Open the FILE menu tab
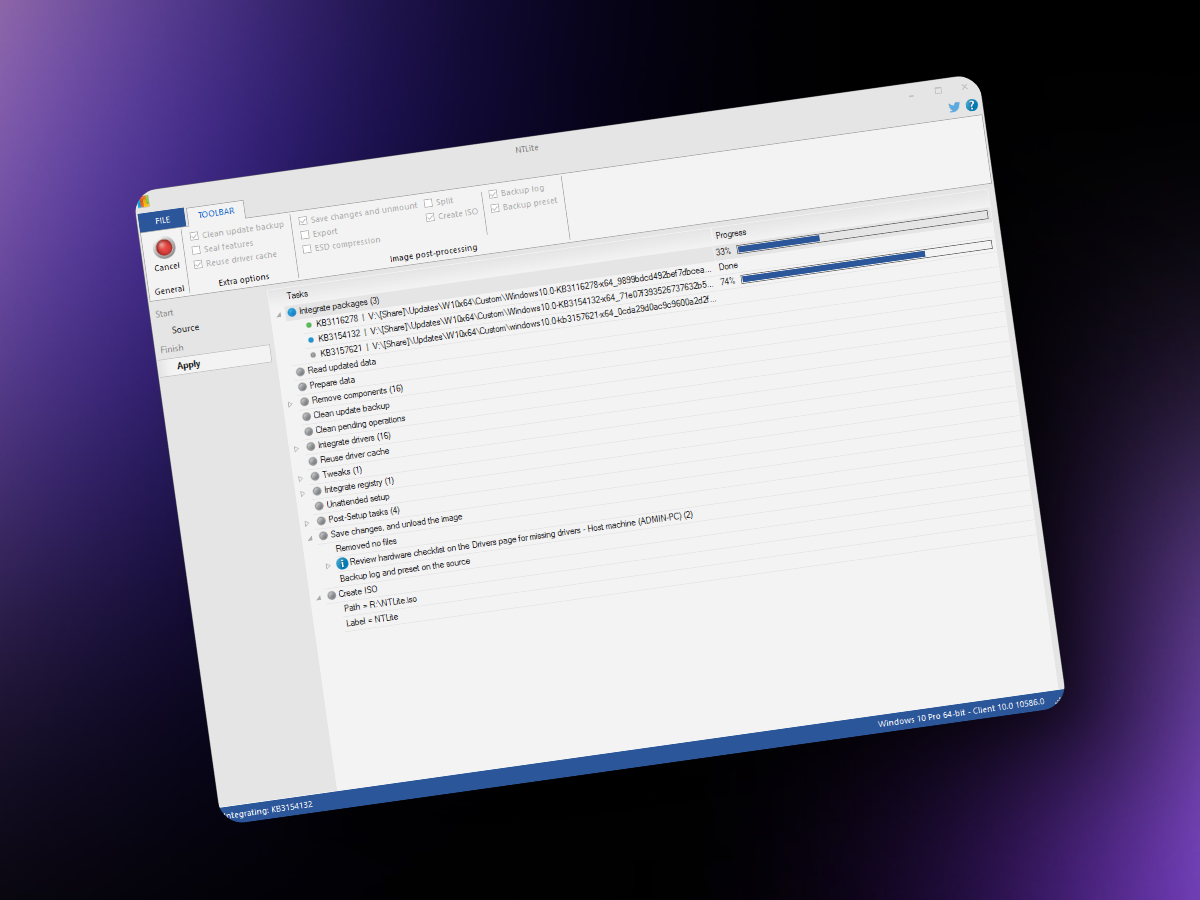This screenshot has width=1200, height=900. click(x=161, y=219)
